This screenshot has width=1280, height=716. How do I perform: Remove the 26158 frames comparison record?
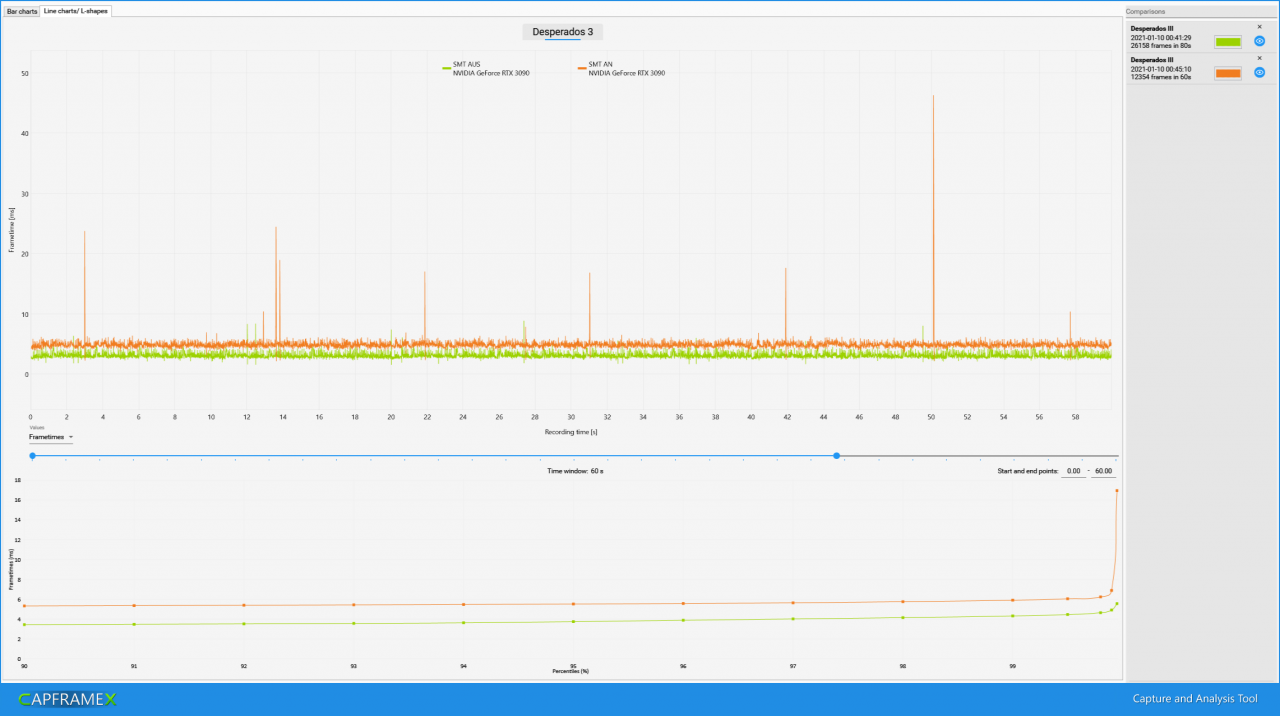click(x=1259, y=27)
